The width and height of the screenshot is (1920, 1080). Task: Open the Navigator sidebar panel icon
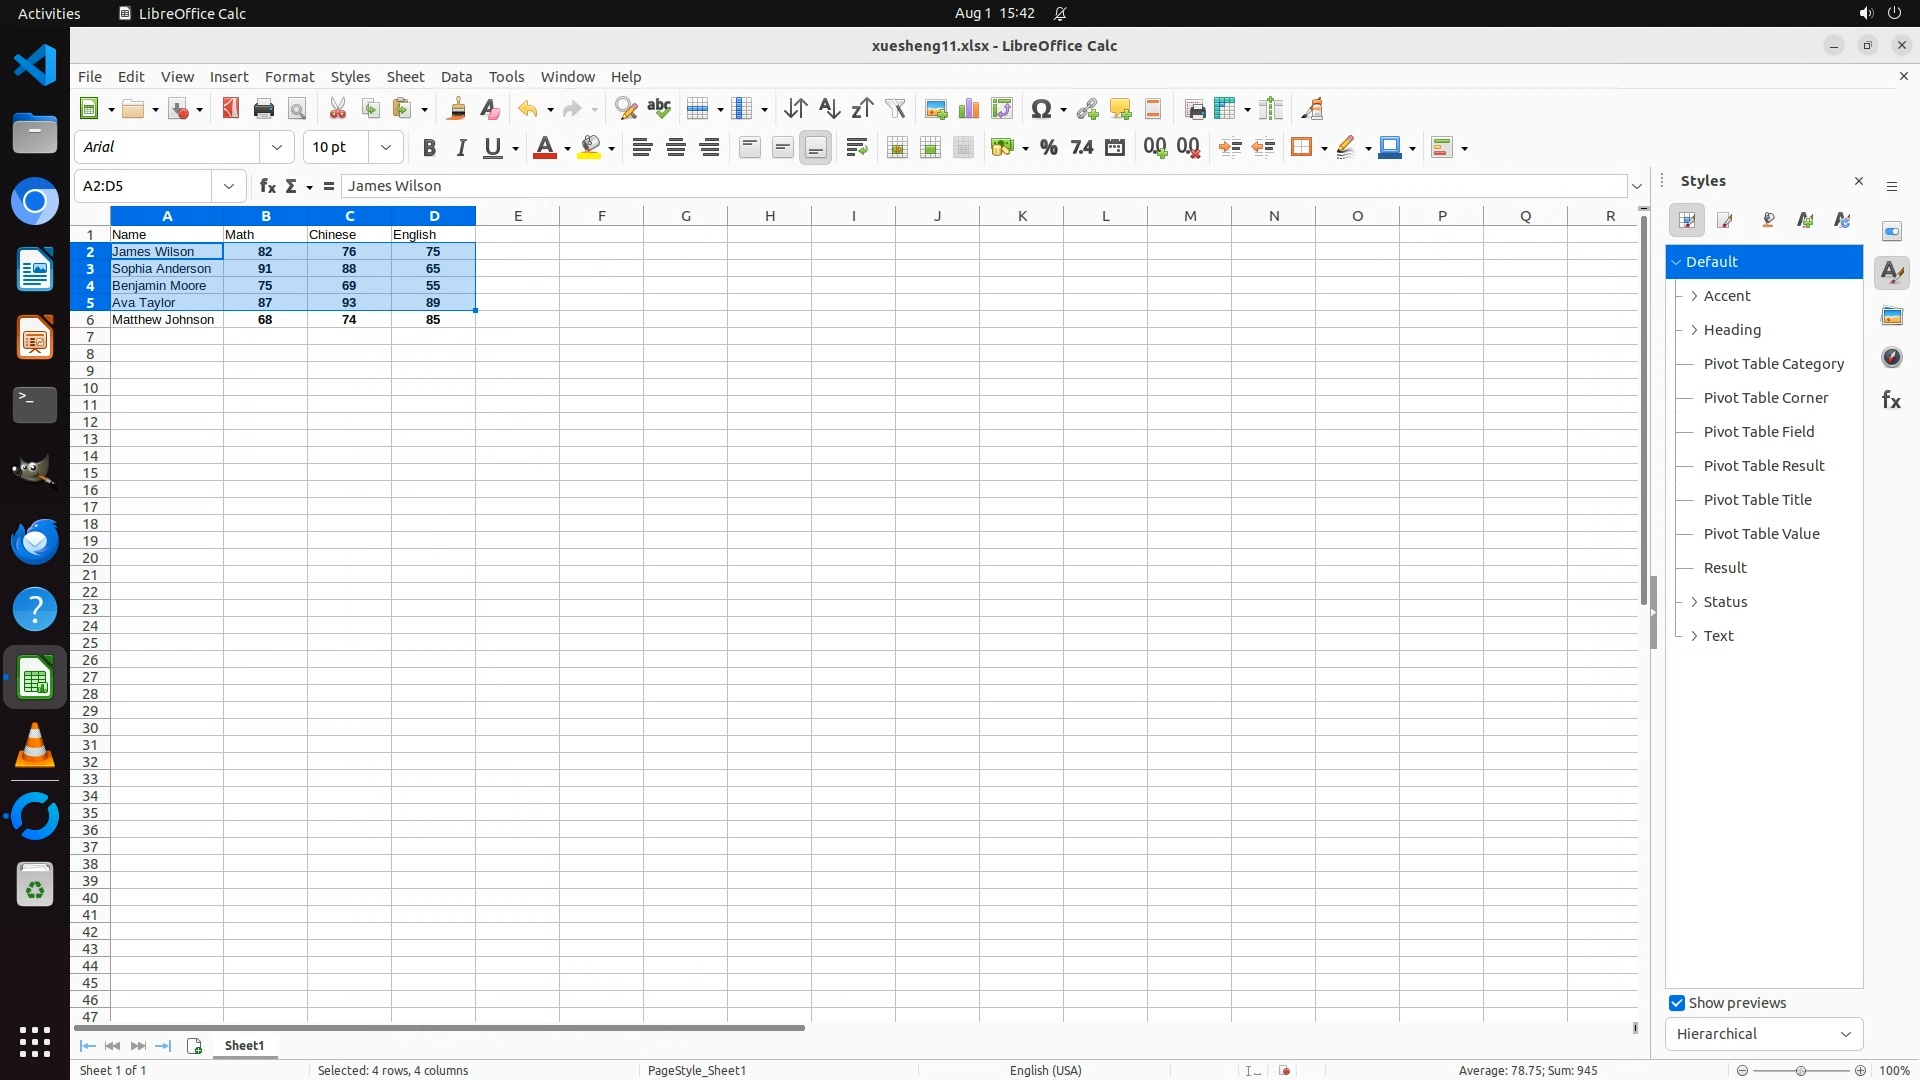click(1891, 358)
